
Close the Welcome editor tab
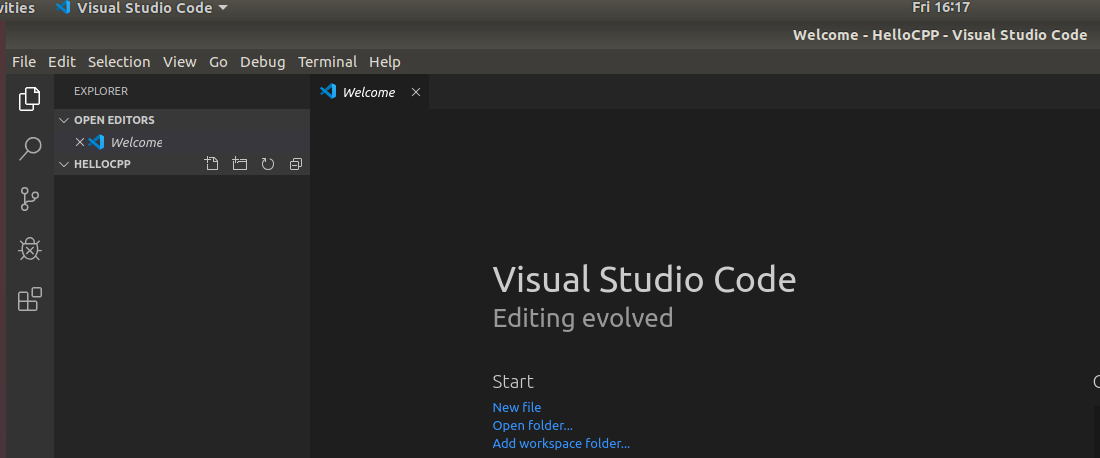point(415,93)
